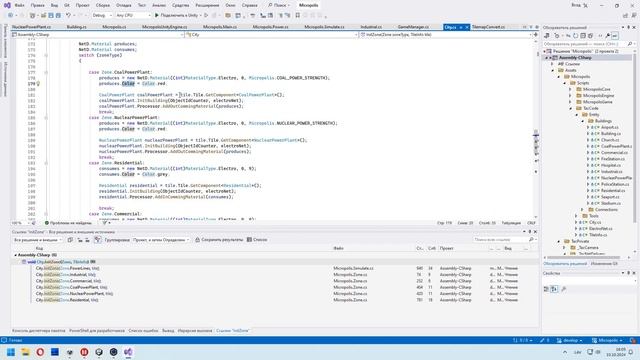Collapse the Assembly-CSharp group in the references list
Image resolution: width=640 pixels, height=360 pixels.
point(16,255)
